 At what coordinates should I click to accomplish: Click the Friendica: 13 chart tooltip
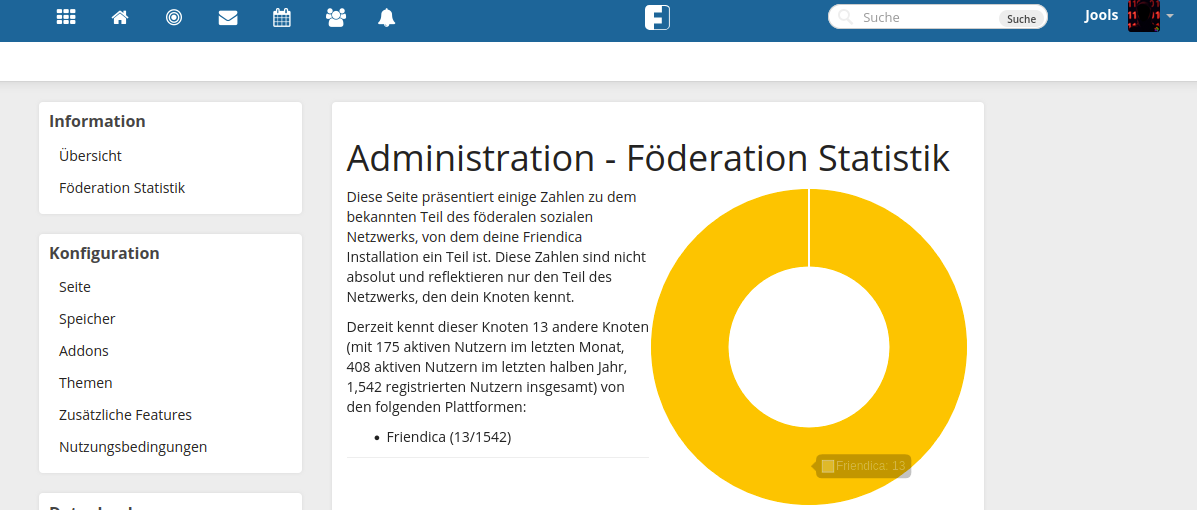tap(863, 466)
